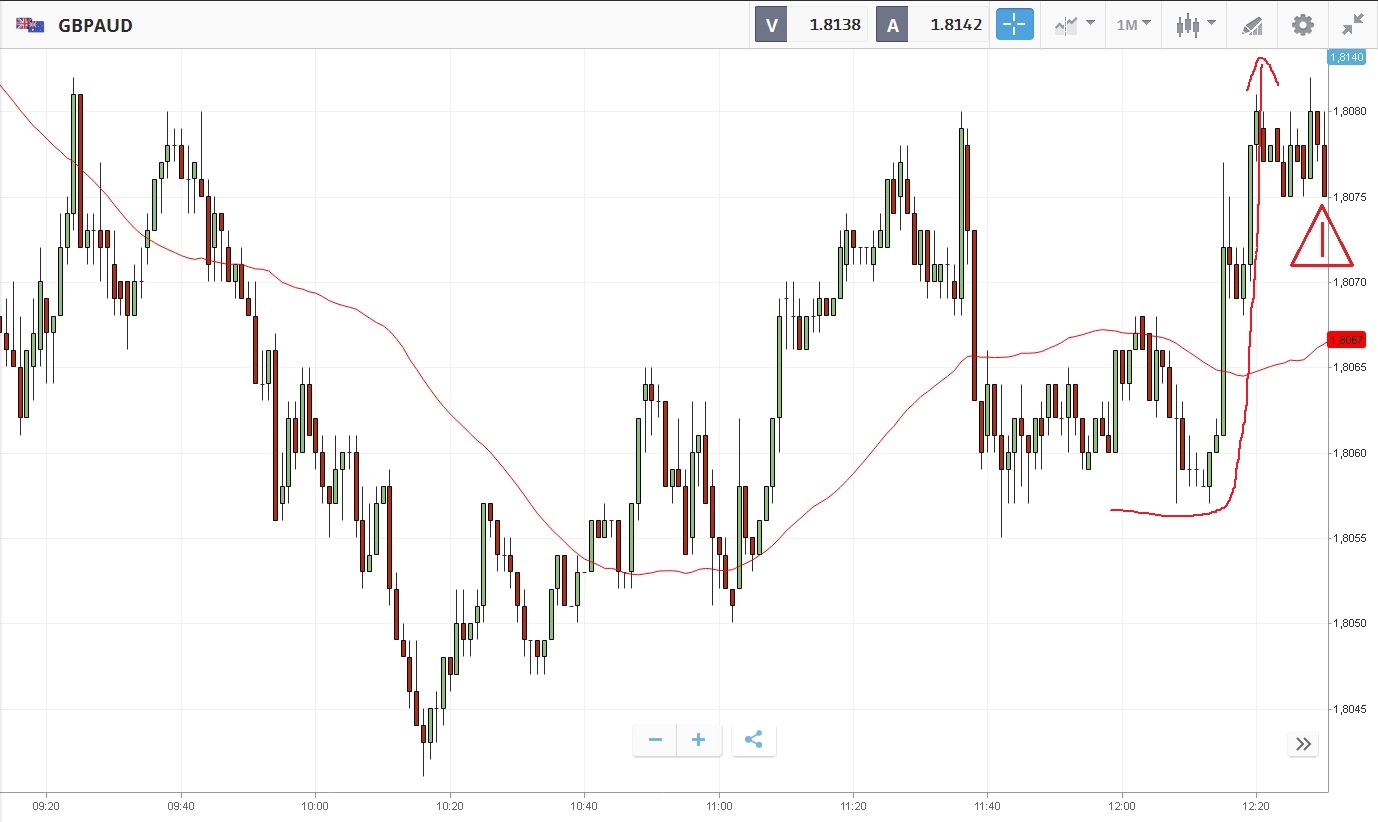The width and height of the screenshot is (1378, 822).
Task: Toggle the crosshair cursor tool
Action: click(x=1014, y=25)
